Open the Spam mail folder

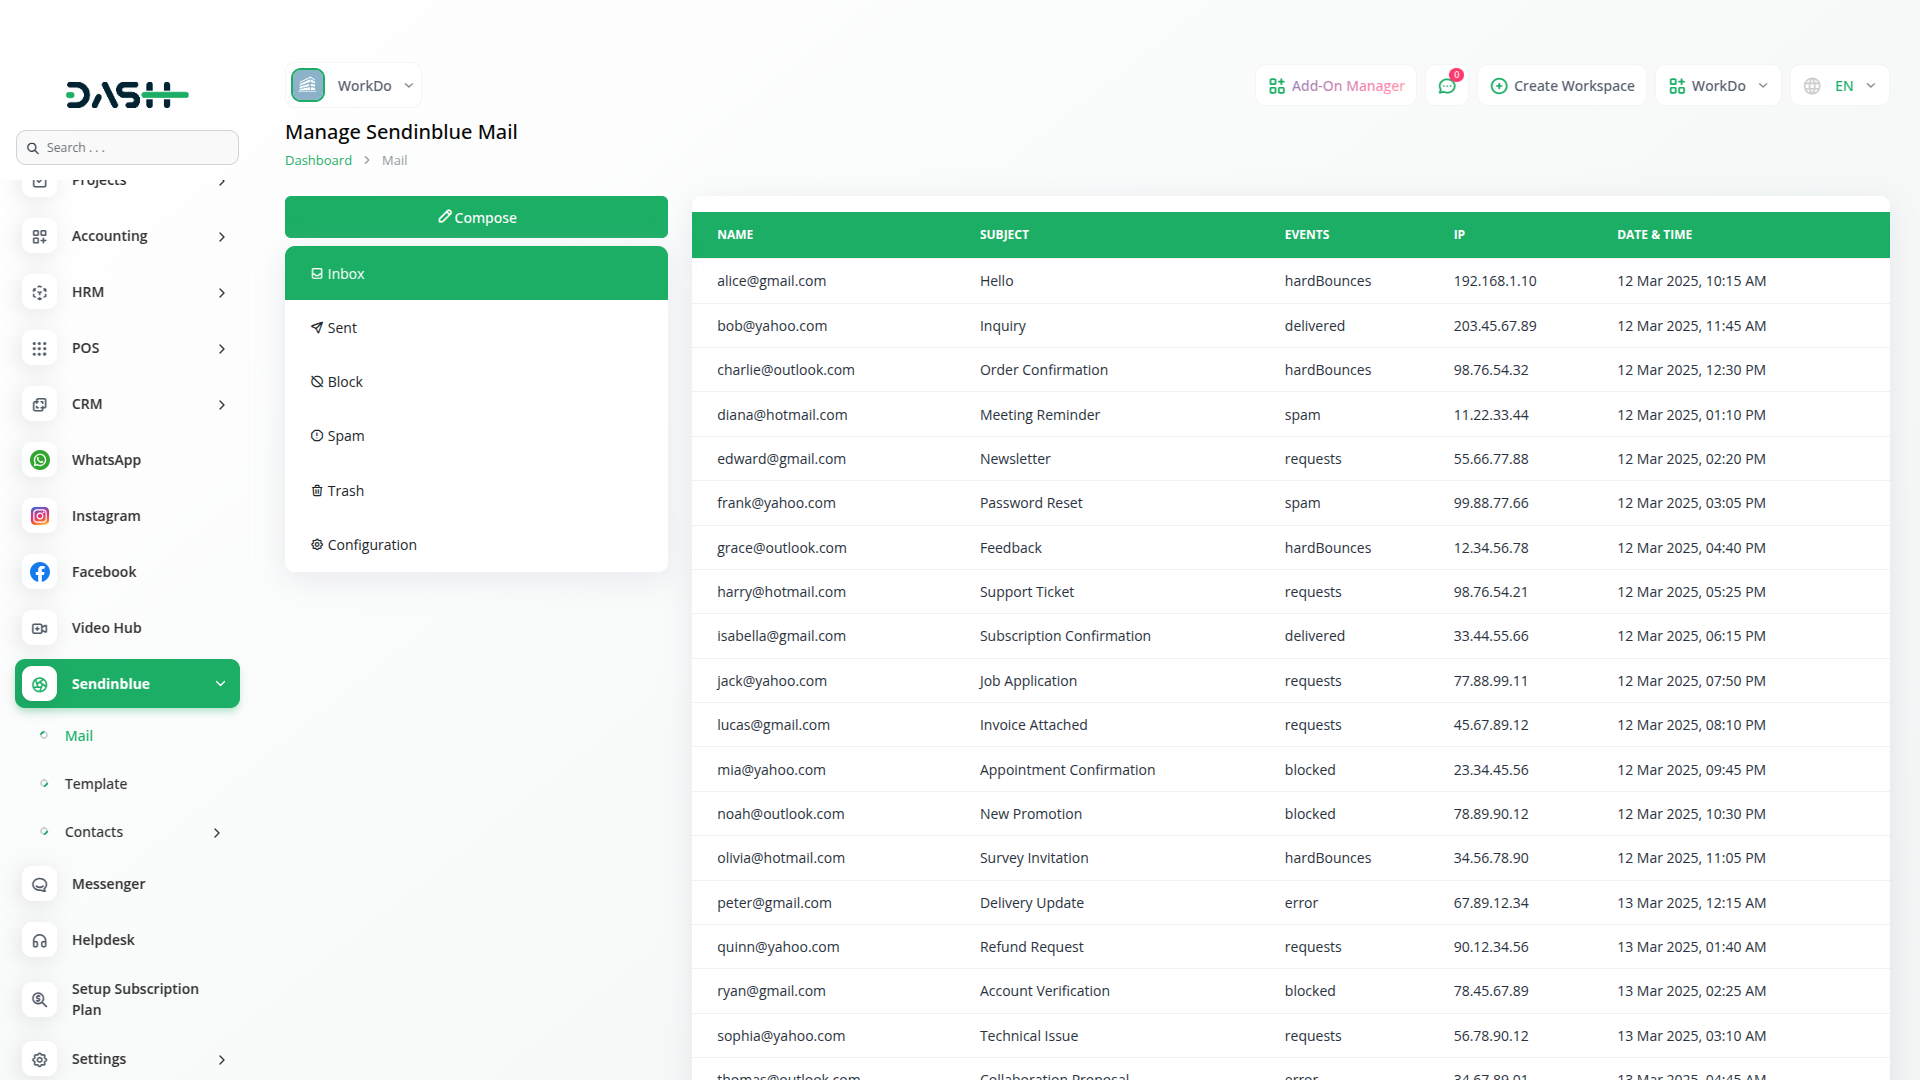(345, 436)
